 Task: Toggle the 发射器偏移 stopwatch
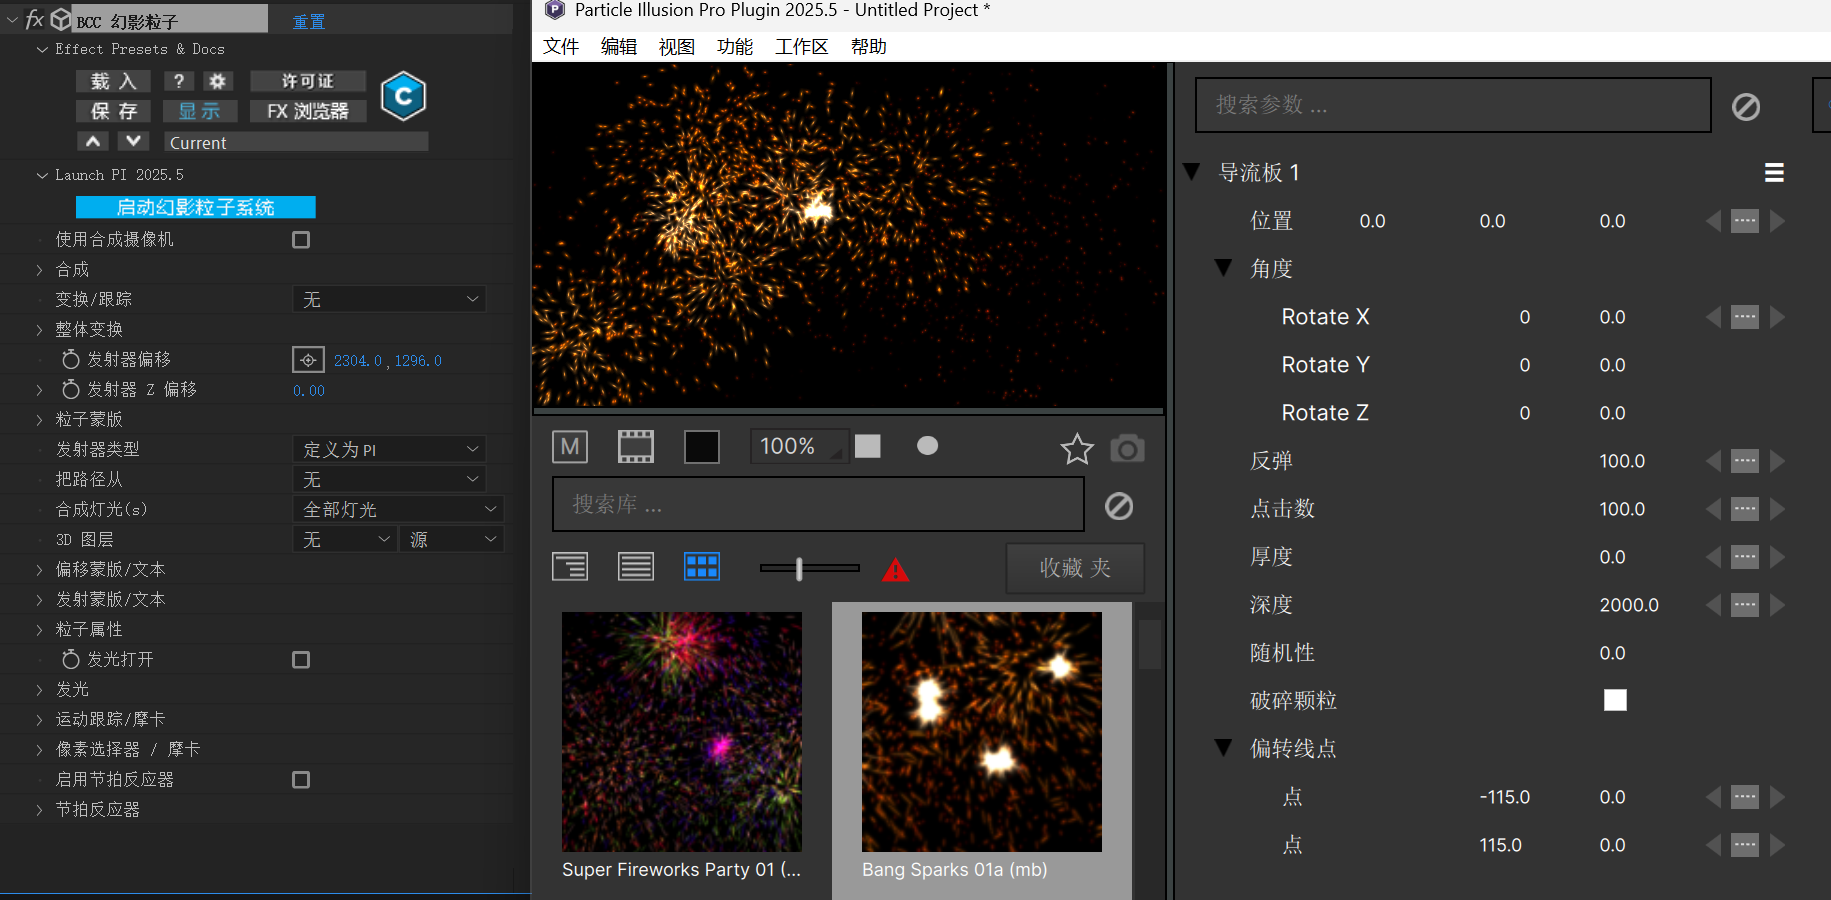(71, 359)
